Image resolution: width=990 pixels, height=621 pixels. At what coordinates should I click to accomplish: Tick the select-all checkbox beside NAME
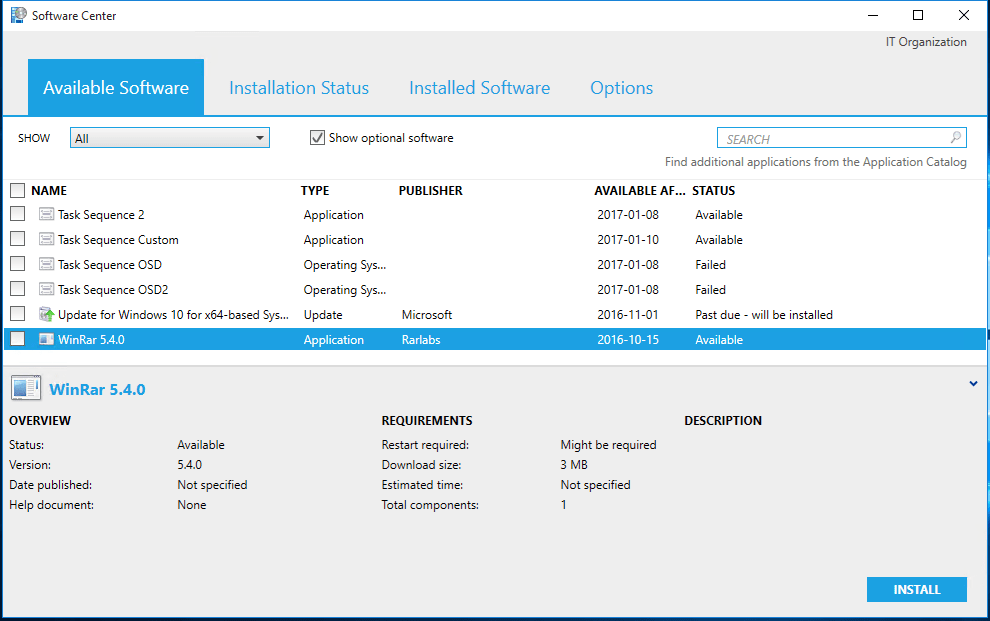tap(18, 191)
